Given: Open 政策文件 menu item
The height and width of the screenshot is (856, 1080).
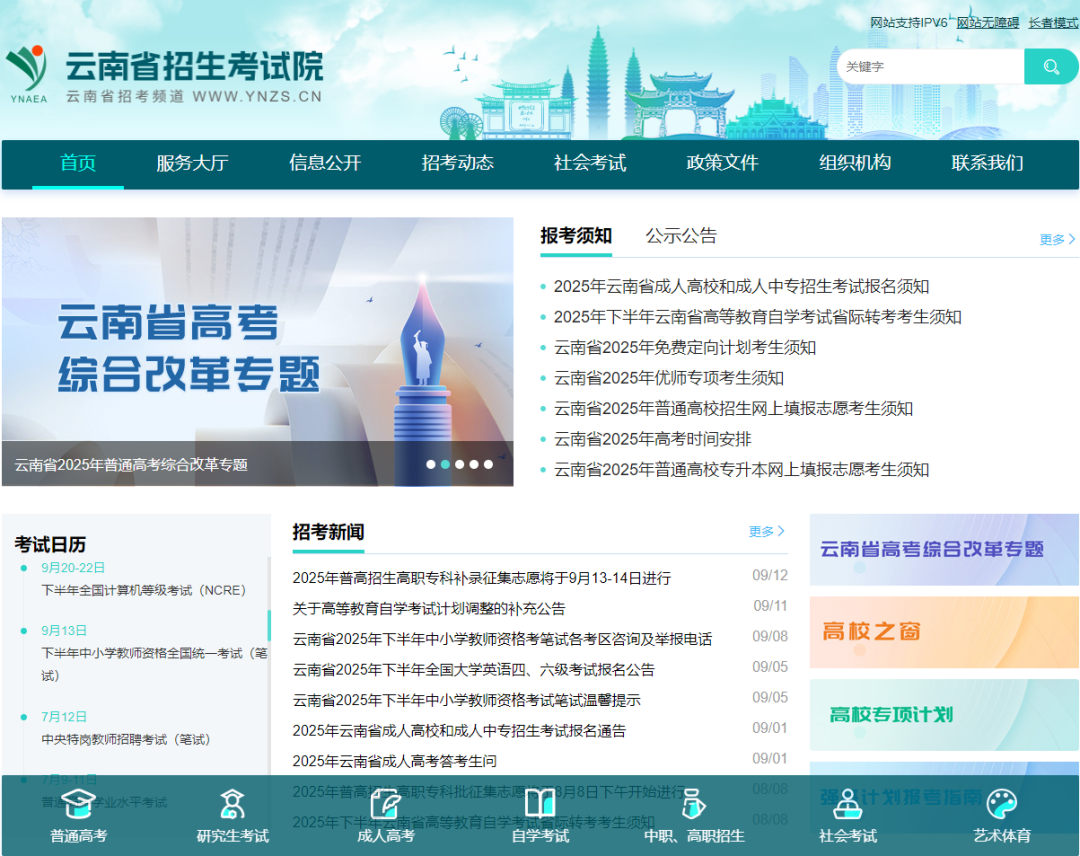Looking at the screenshot, I should coord(723,163).
